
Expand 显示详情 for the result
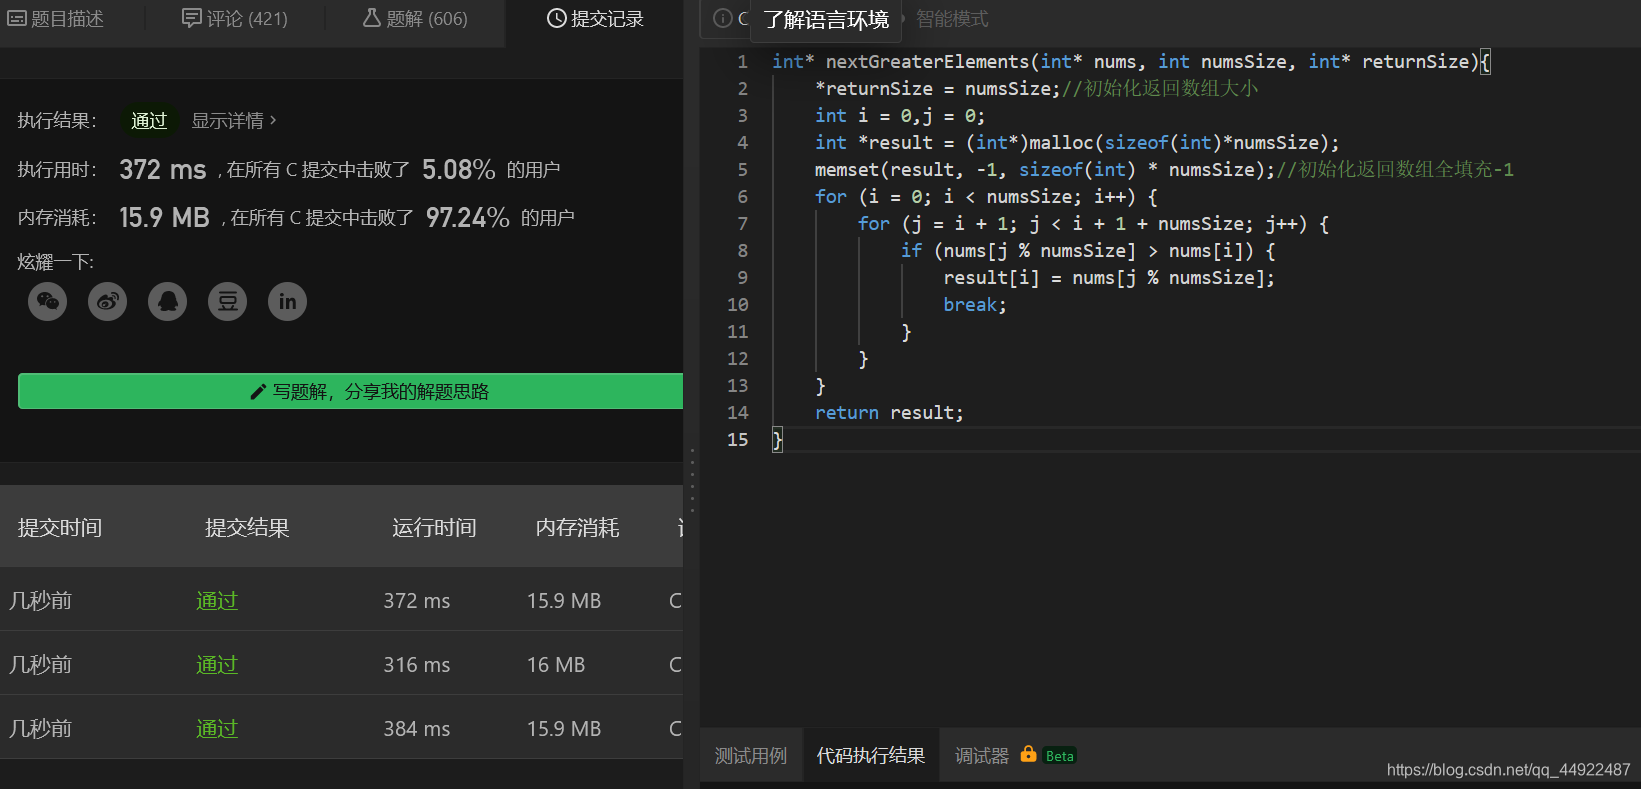[x=234, y=121]
